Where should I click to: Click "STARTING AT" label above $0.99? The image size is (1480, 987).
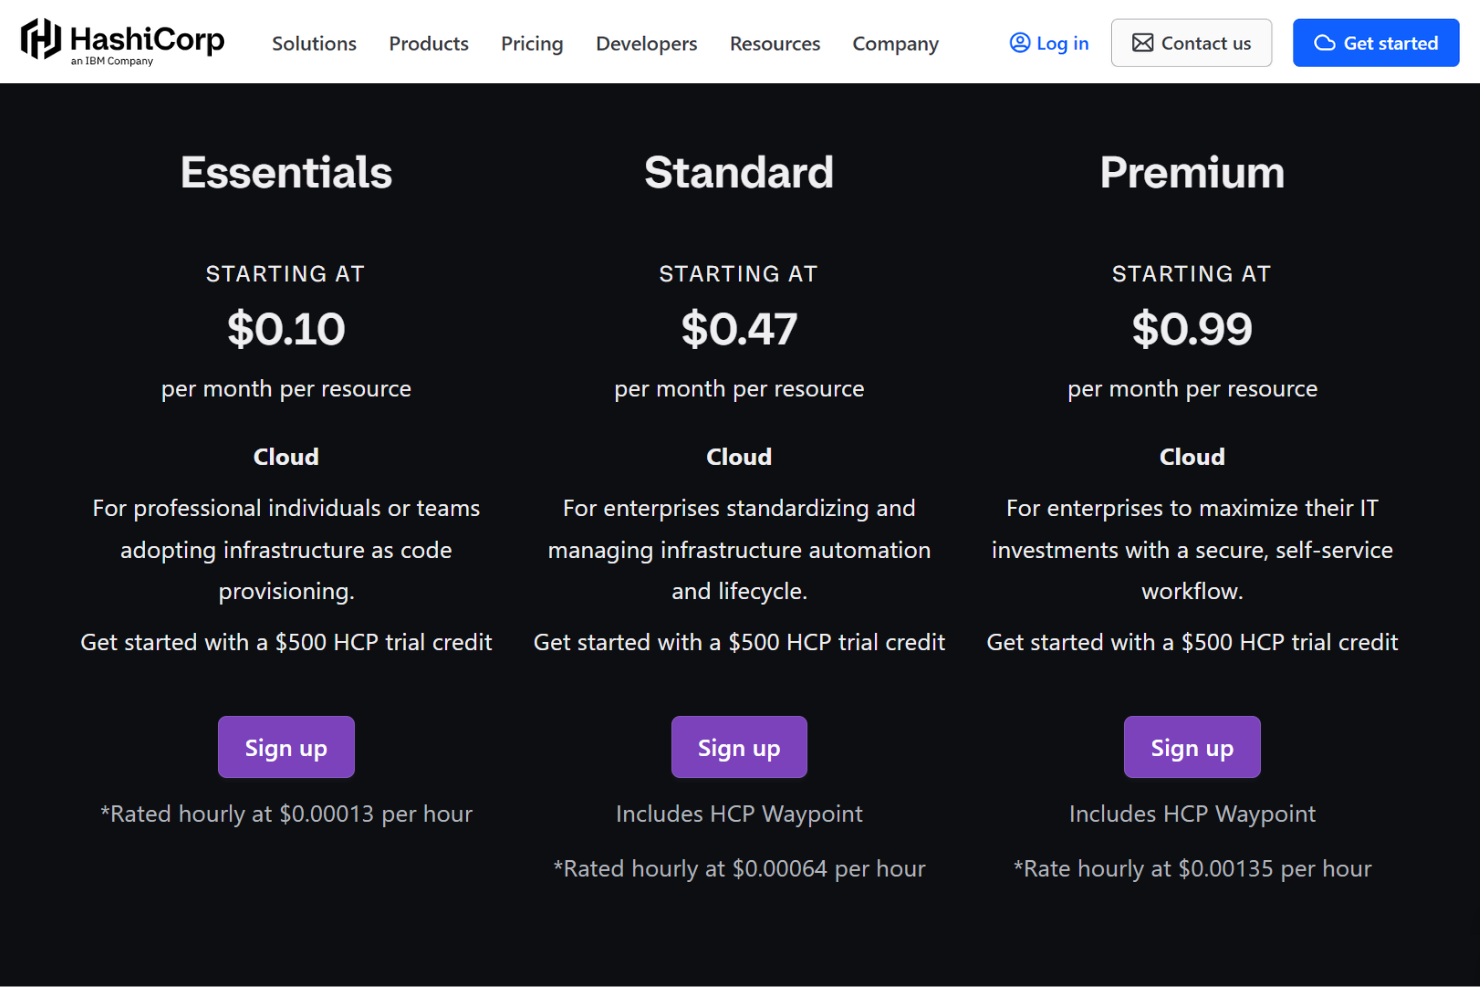(x=1192, y=274)
